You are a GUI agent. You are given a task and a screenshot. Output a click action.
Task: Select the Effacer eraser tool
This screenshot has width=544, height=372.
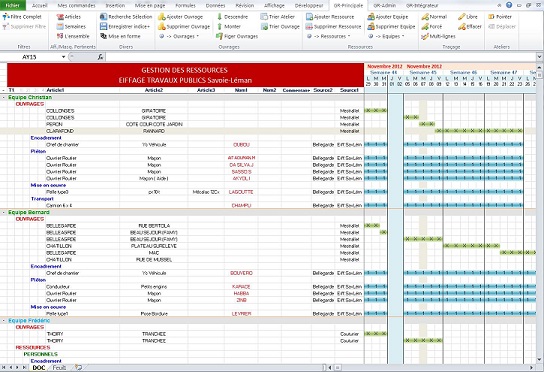point(461,26)
